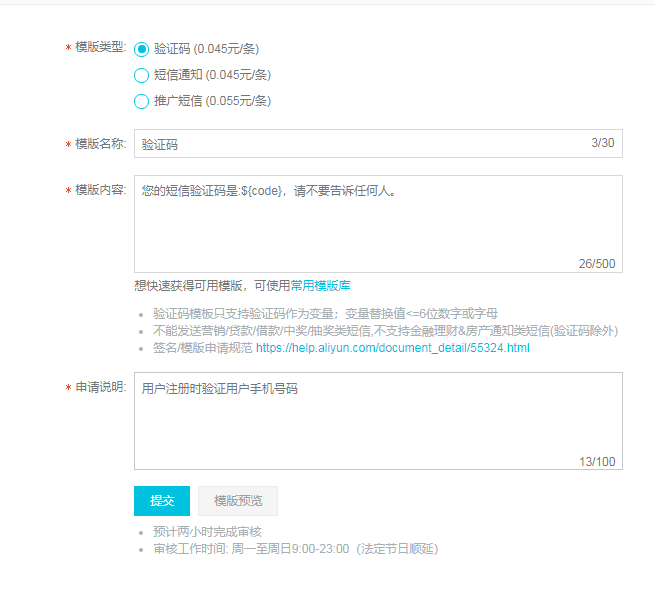Click the 想快速获得可用模版 hint text
Image resolution: width=655 pixels, height=602 pixels.
[212, 286]
